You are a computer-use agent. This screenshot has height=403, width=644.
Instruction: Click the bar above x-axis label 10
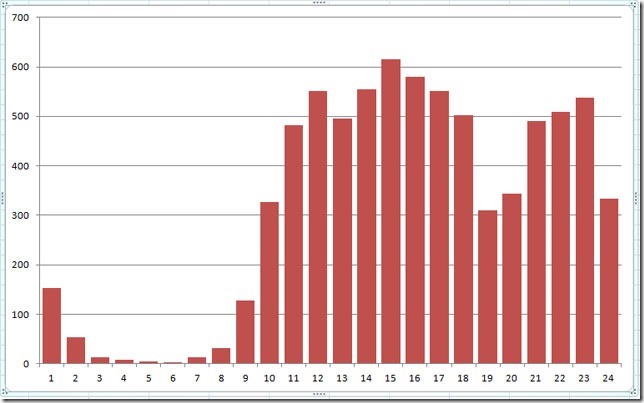(x=269, y=283)
